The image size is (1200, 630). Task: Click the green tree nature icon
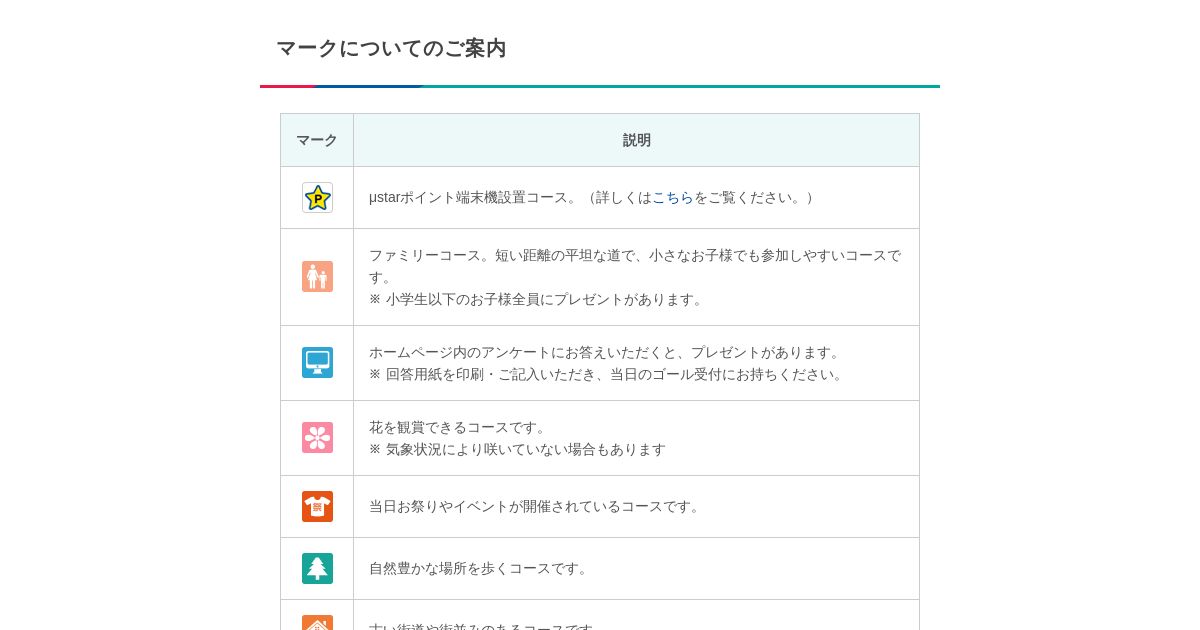(317, 568)
